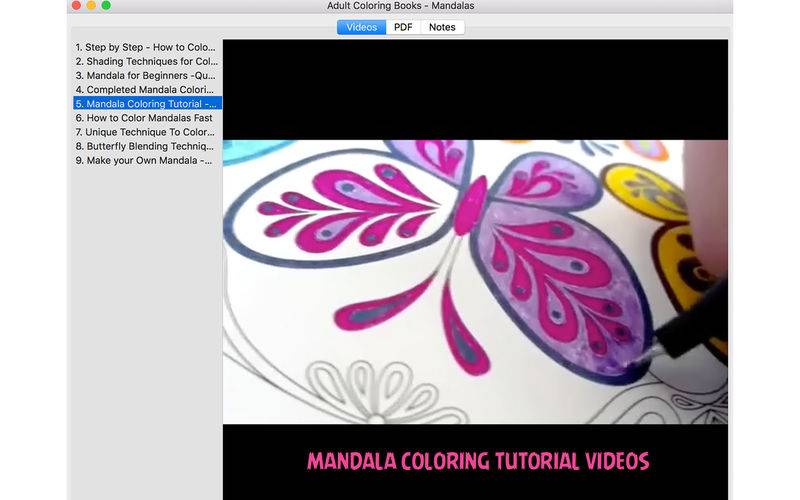Select video 3 Mandala for Beginners
The image size is (800, 500).
pyautogui.click(x=147, y=76)
